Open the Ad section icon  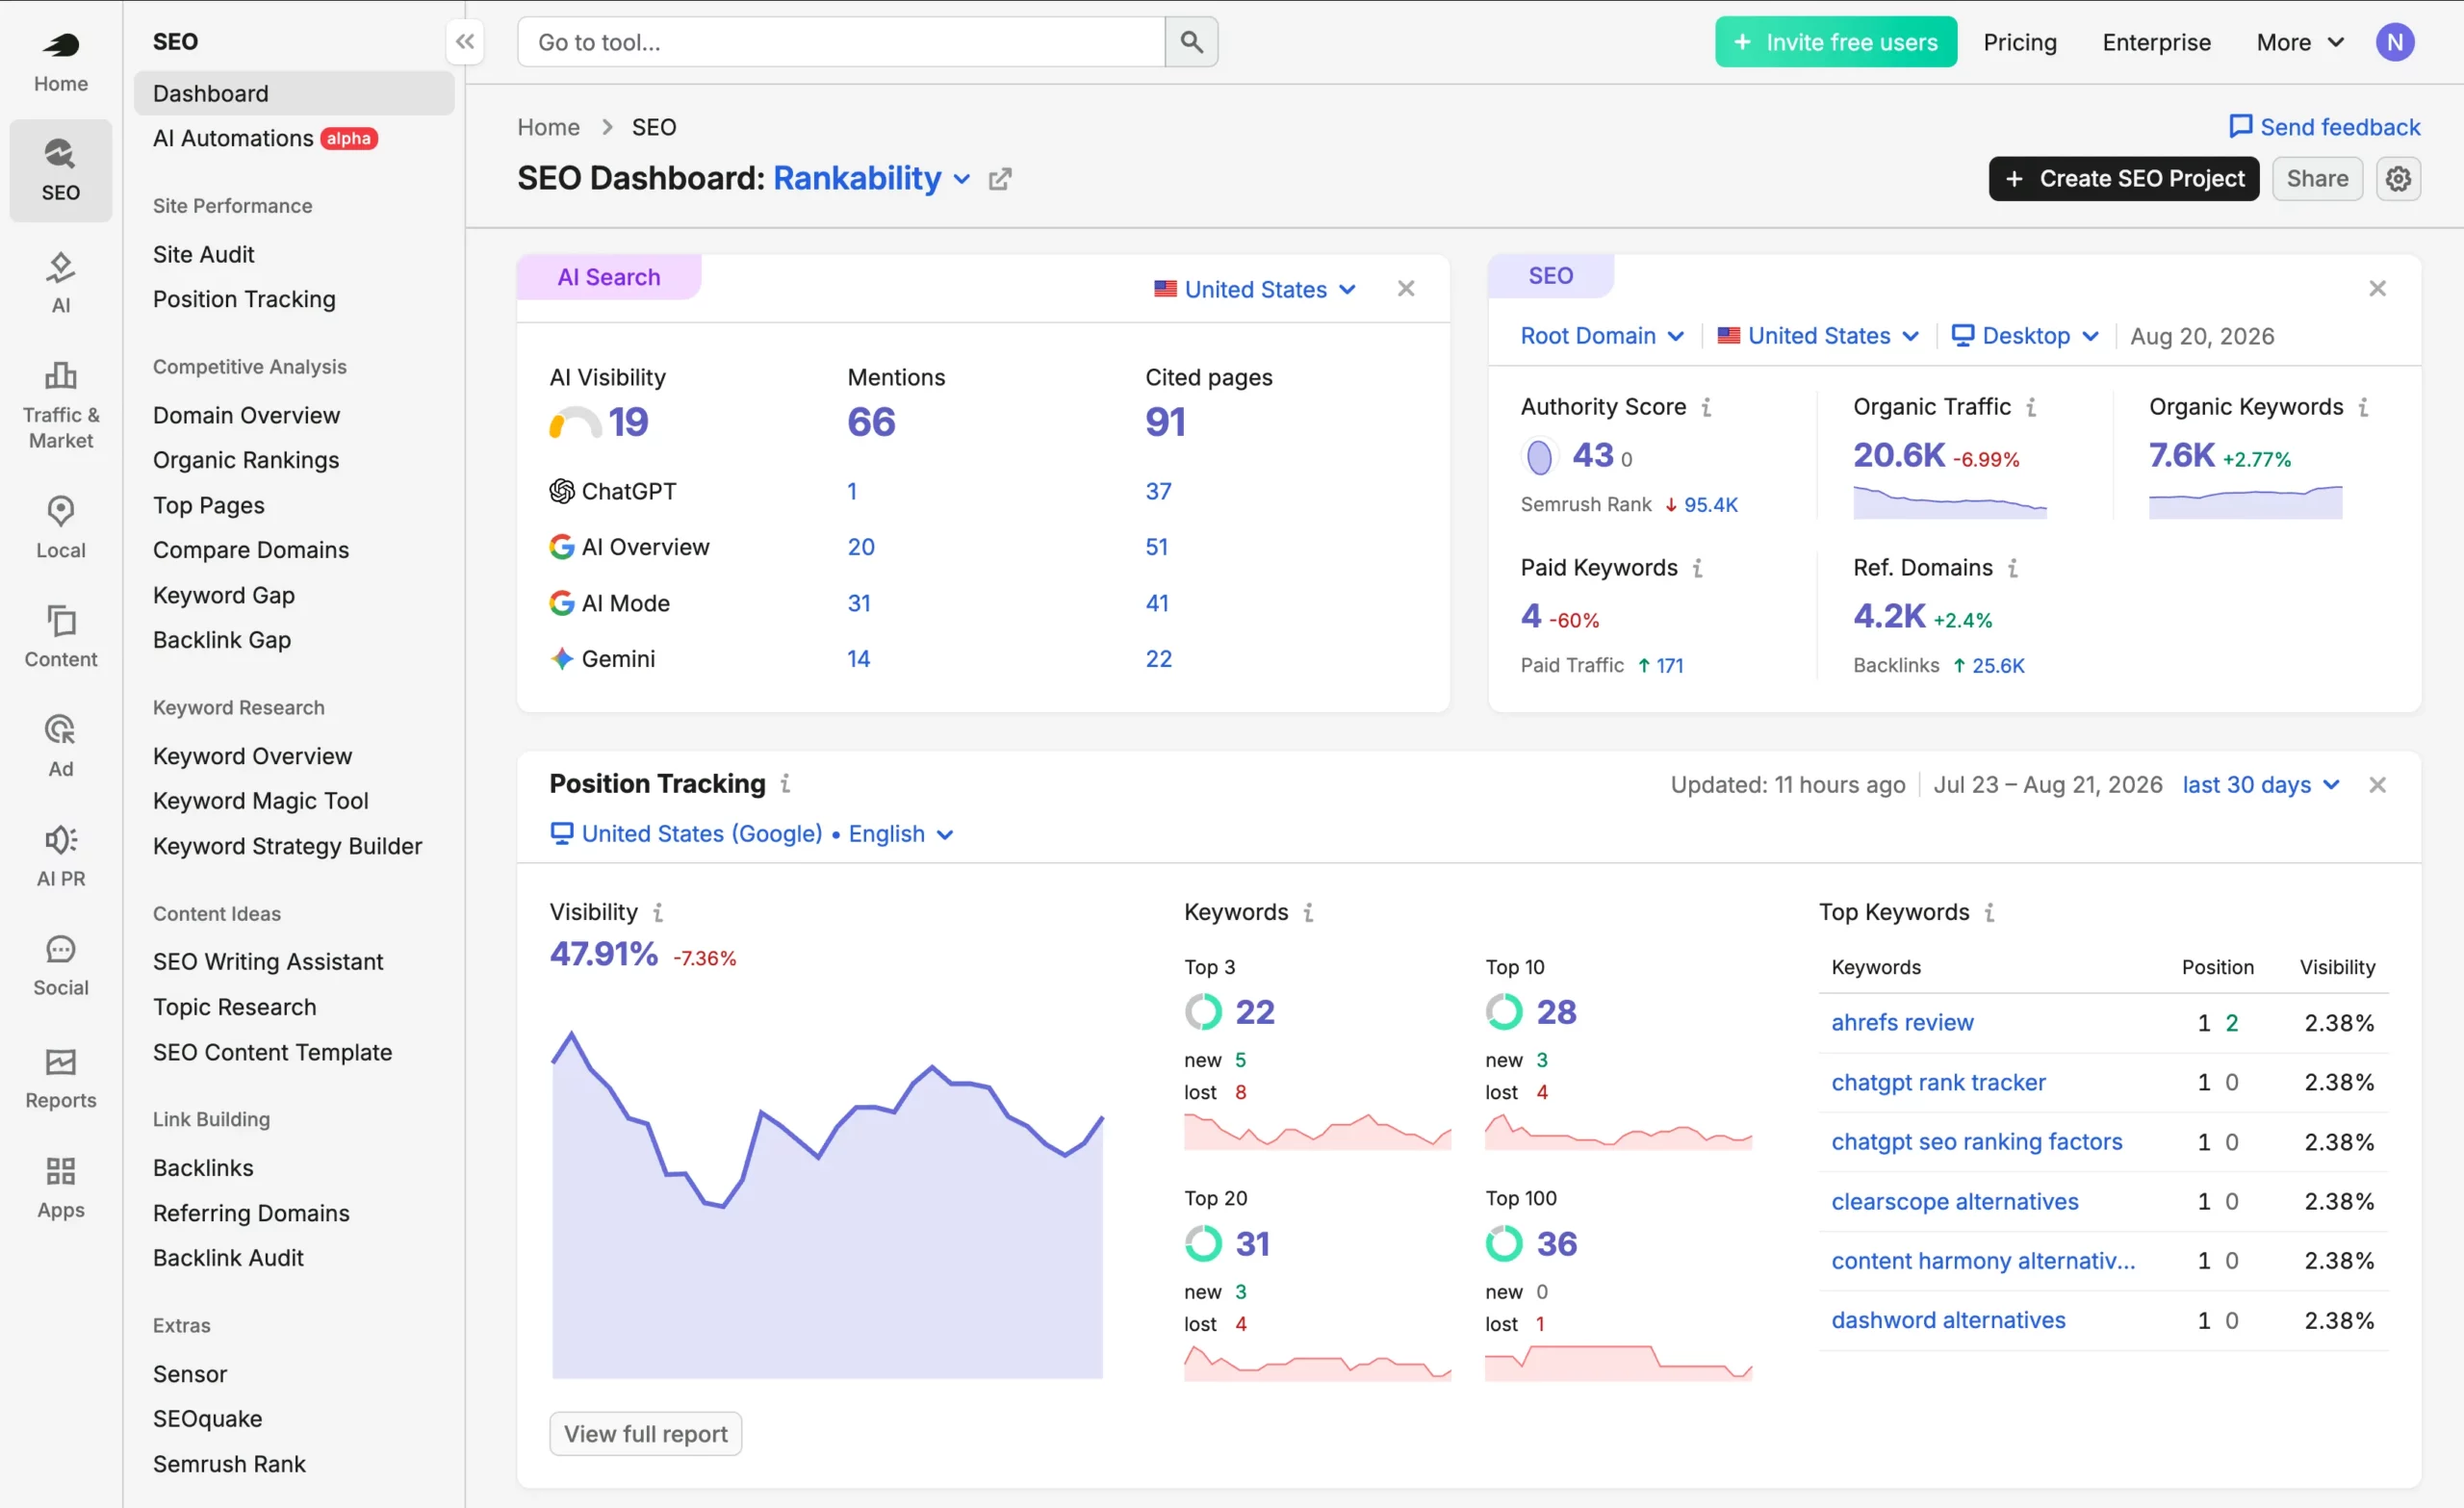[x=61, y=746]
